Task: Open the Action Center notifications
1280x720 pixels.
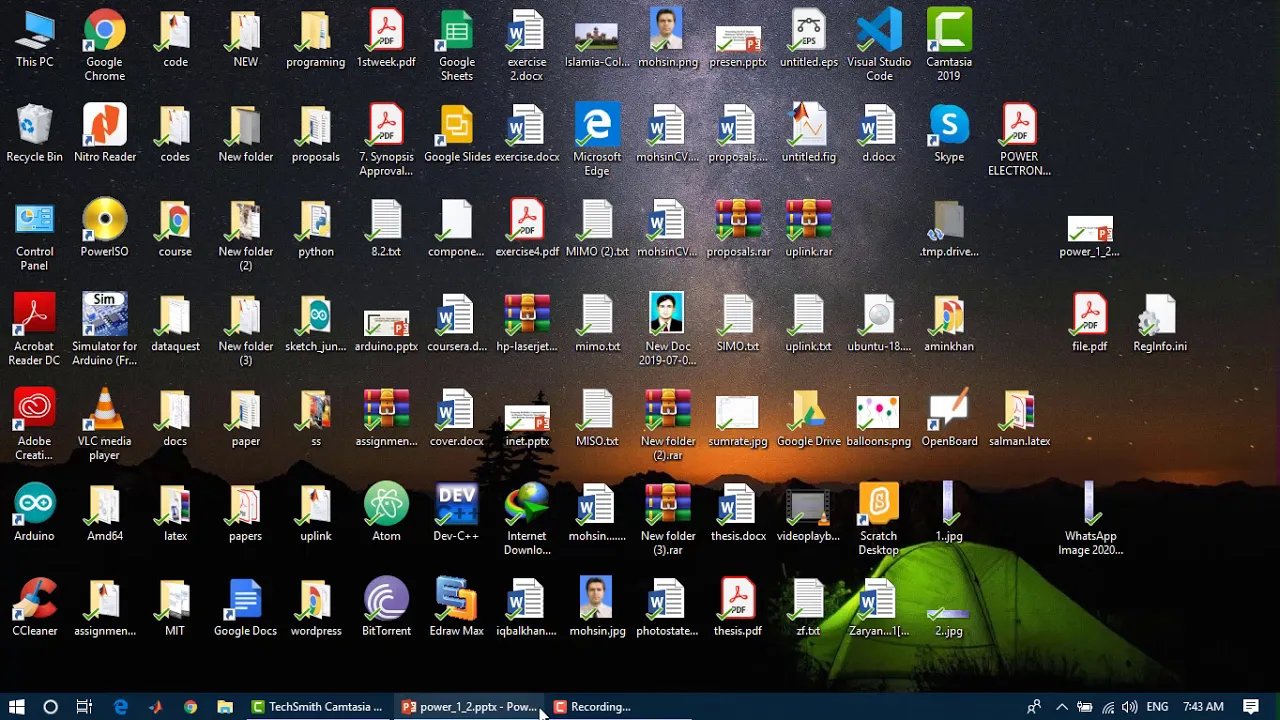Action: coord(1251,706)
